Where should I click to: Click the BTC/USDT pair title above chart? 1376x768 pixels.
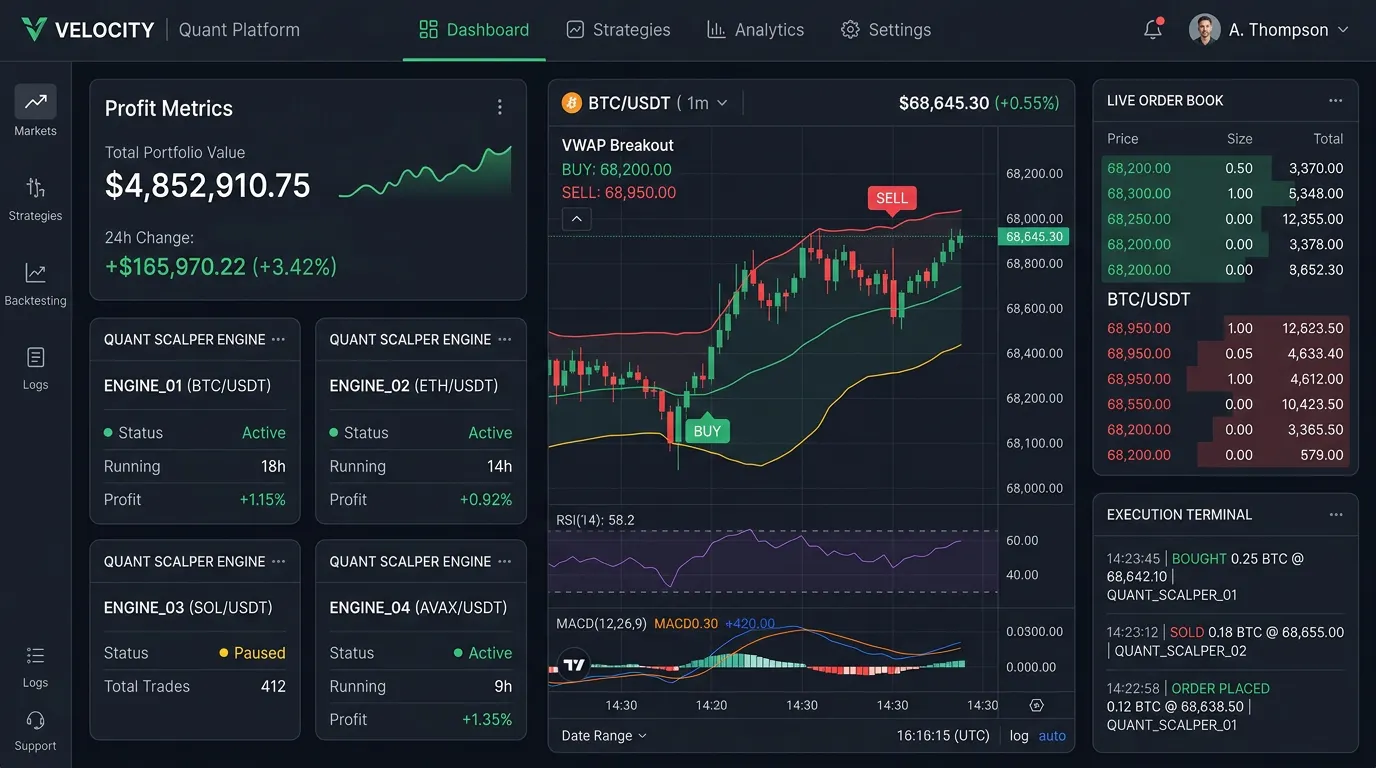pyautogui.click(x=629, y=103)
